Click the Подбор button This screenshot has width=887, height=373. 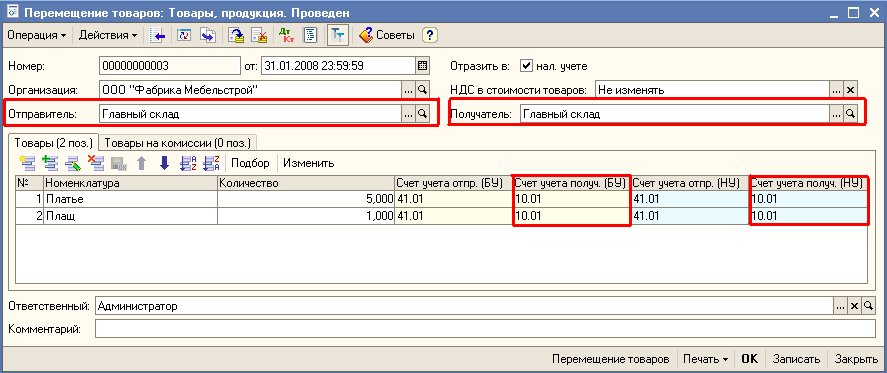[x=251, y=164]
